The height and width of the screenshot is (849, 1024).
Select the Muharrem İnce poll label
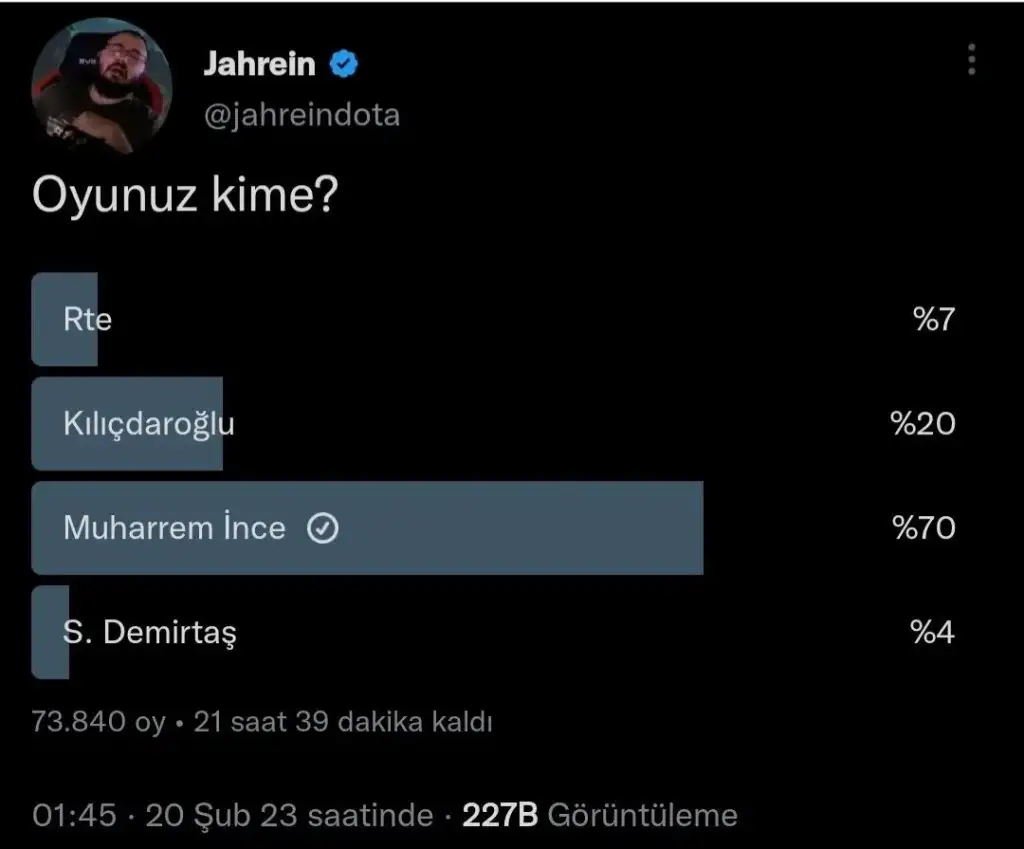coord(174,528)
